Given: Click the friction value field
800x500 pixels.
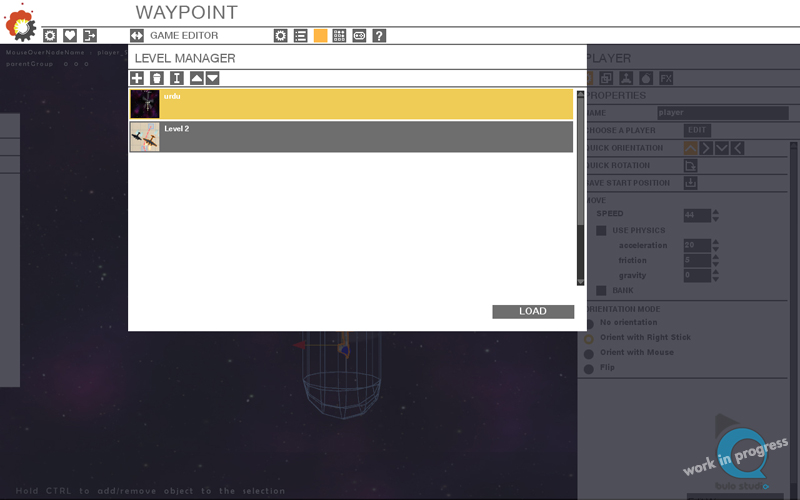Looking at the screenshot, I should (697, 260).
